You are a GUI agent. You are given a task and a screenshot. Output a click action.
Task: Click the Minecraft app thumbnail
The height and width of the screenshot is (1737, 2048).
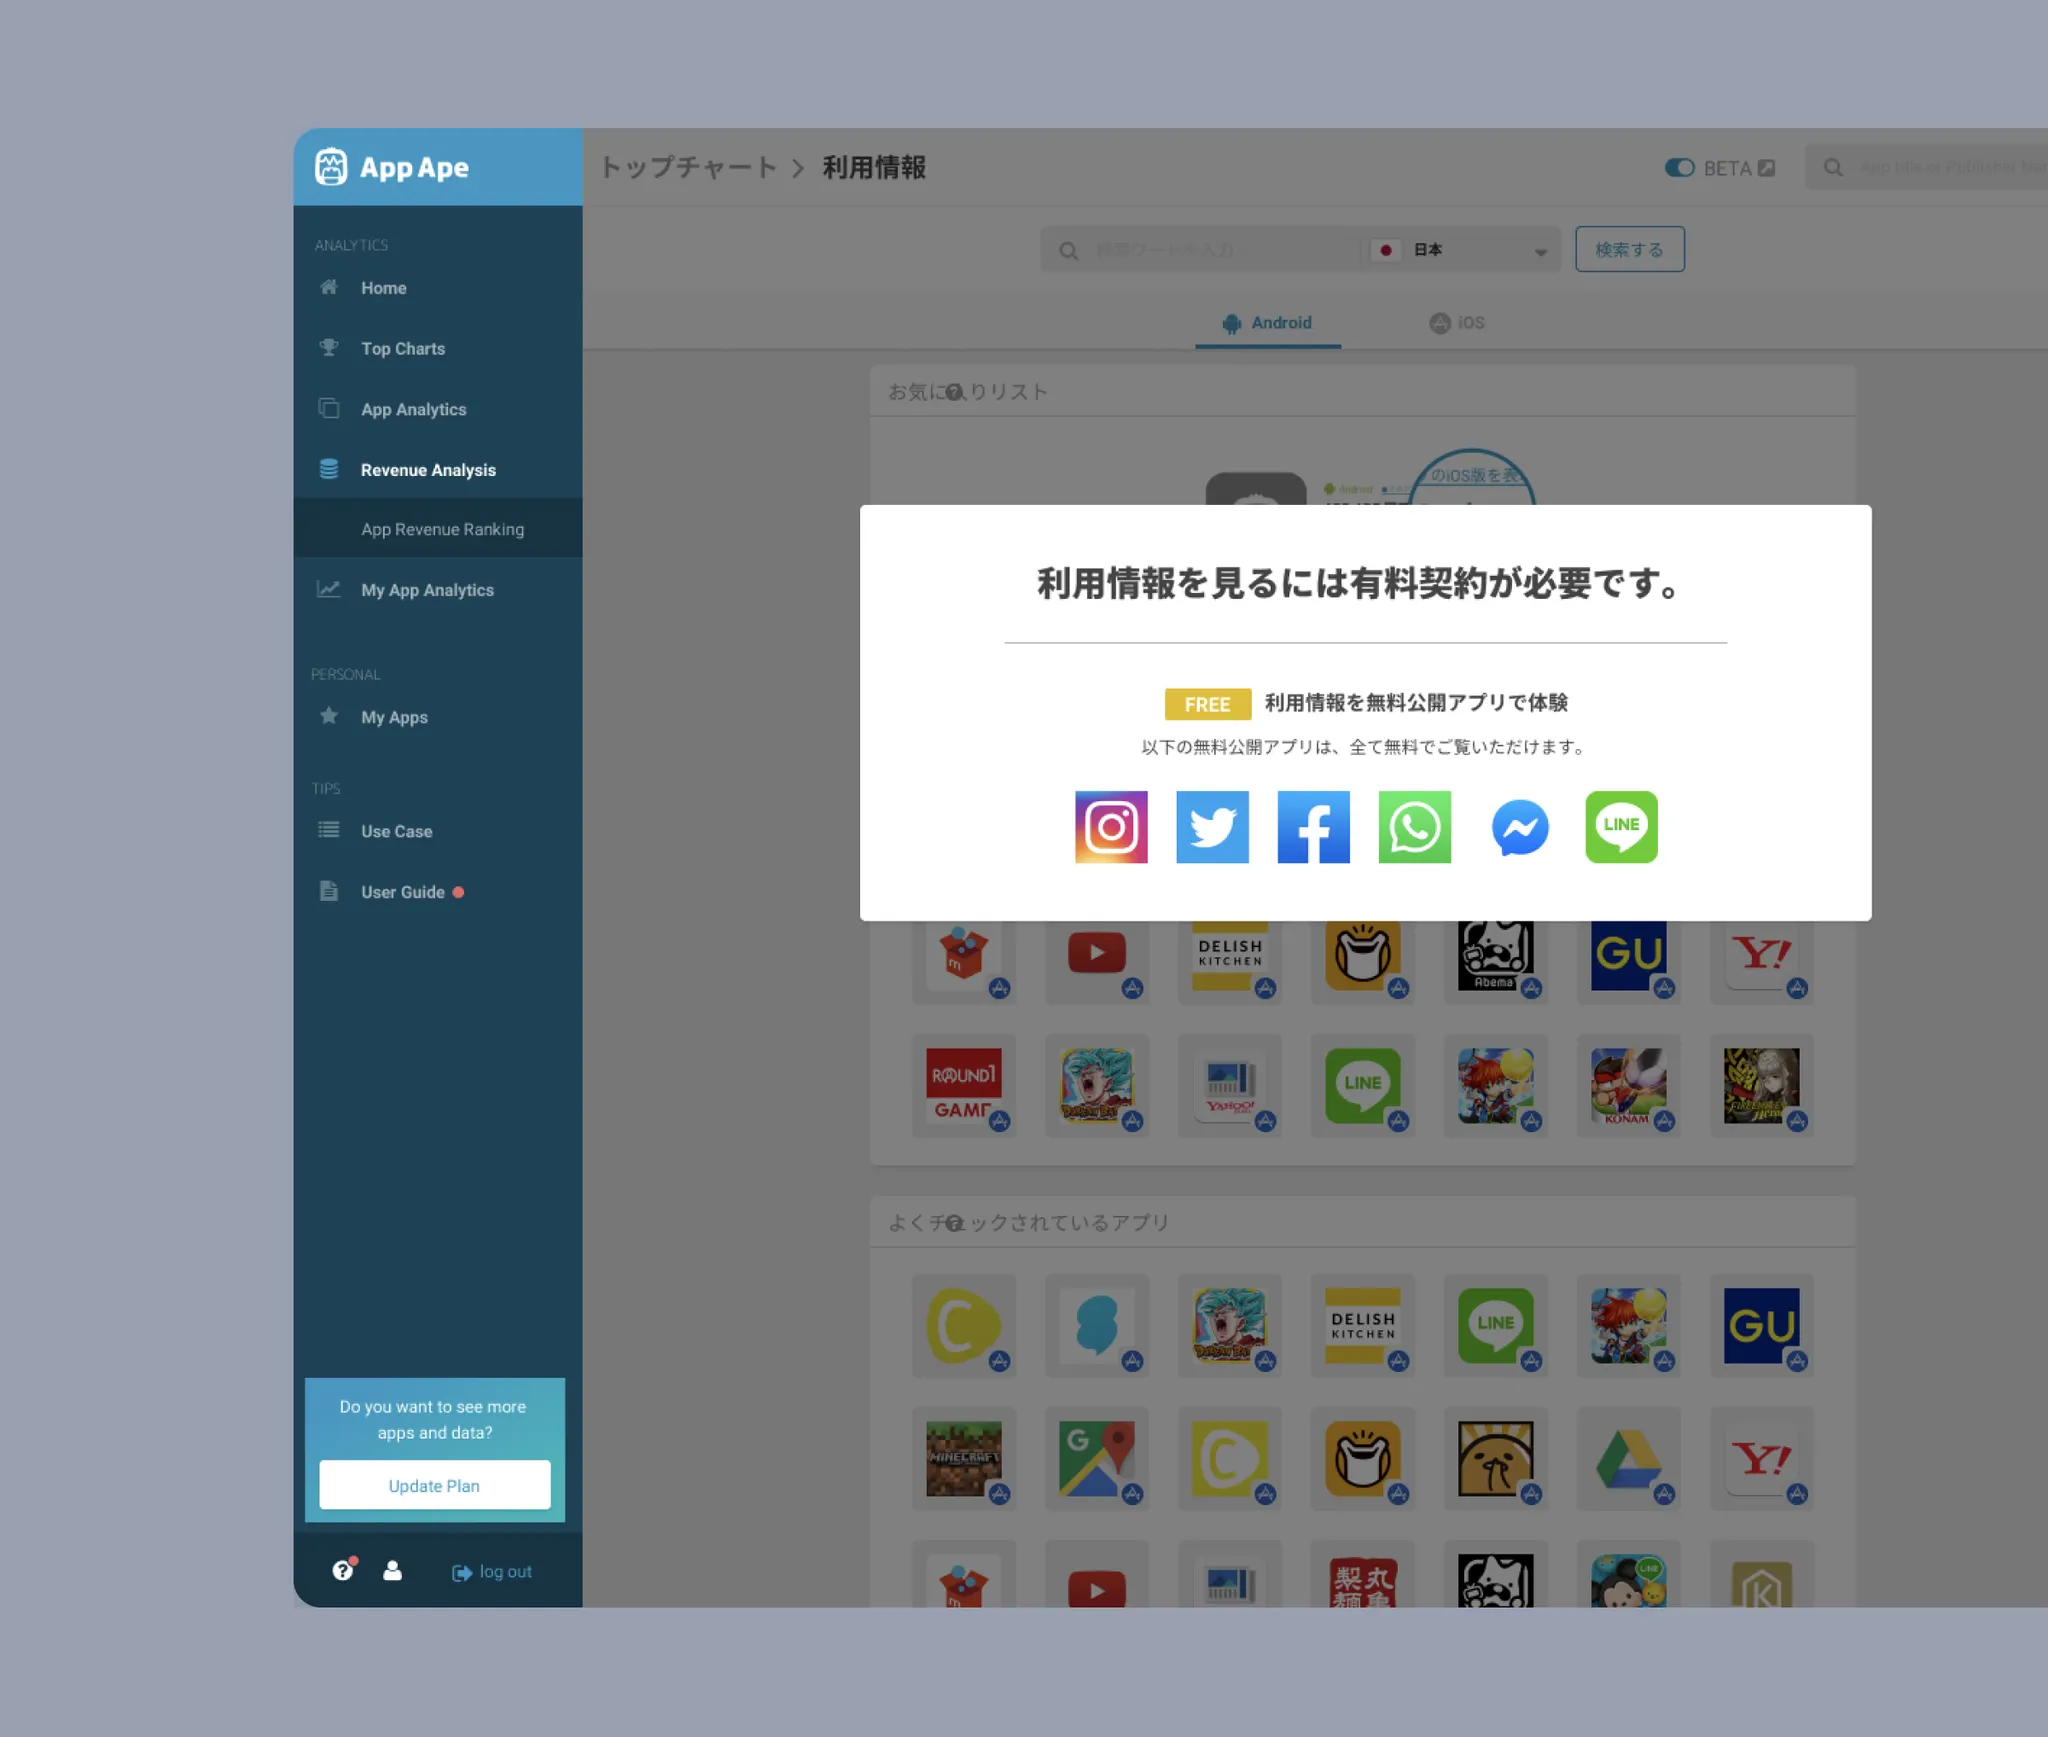click(963, 1458)
